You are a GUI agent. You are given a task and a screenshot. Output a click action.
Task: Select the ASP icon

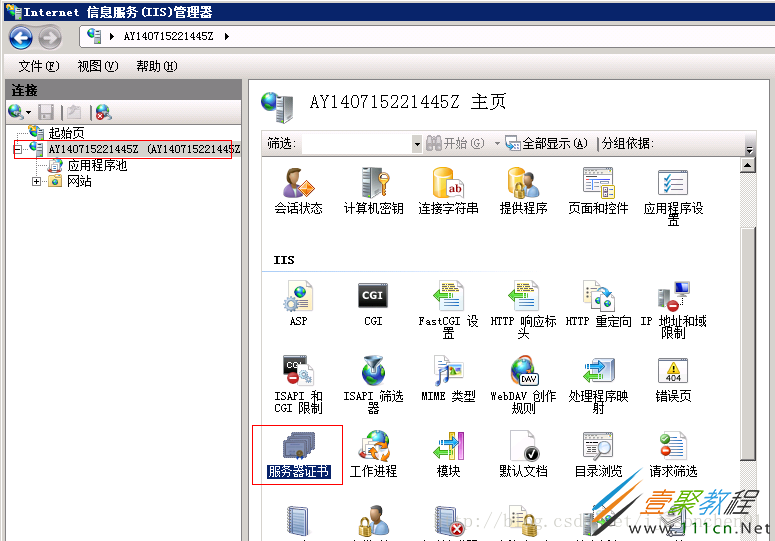[x=299, y=303]
